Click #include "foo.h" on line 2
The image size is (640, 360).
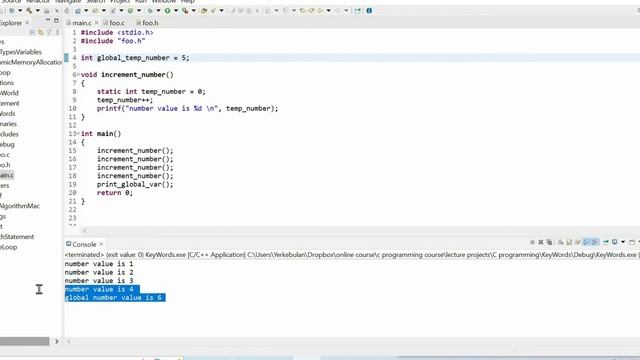[x=113, y=41]
